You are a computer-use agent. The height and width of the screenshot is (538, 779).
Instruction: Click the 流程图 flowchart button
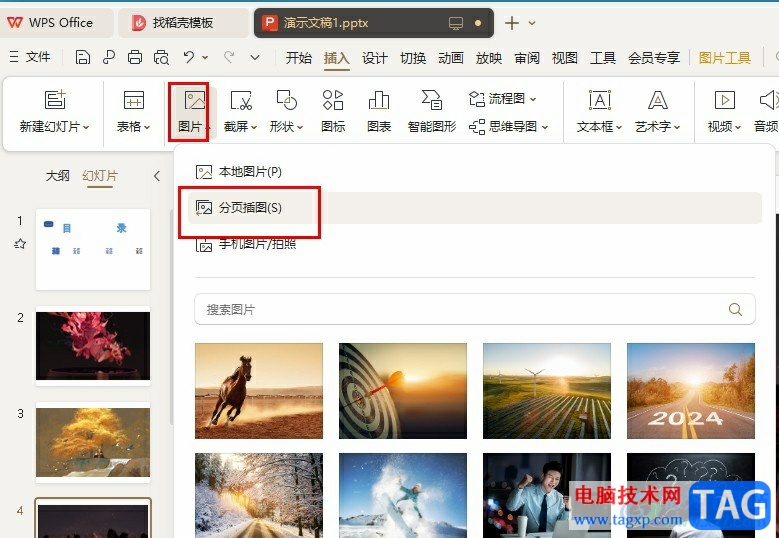click(x=502, y=98)
